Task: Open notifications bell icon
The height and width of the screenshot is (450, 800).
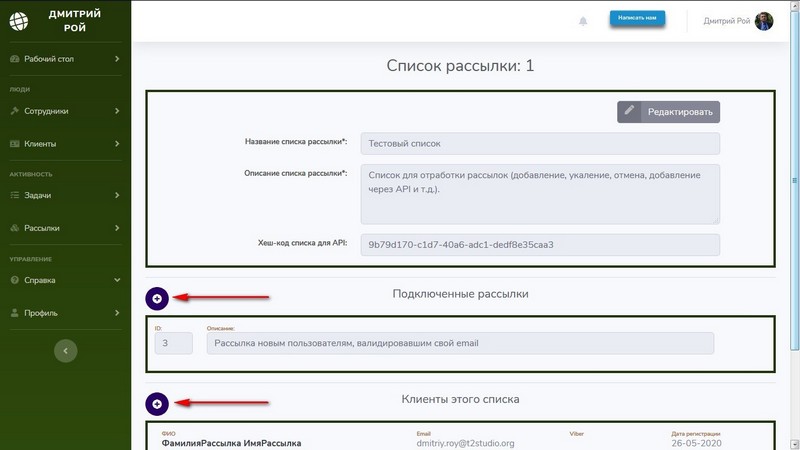Action: [x=583, y=21]
